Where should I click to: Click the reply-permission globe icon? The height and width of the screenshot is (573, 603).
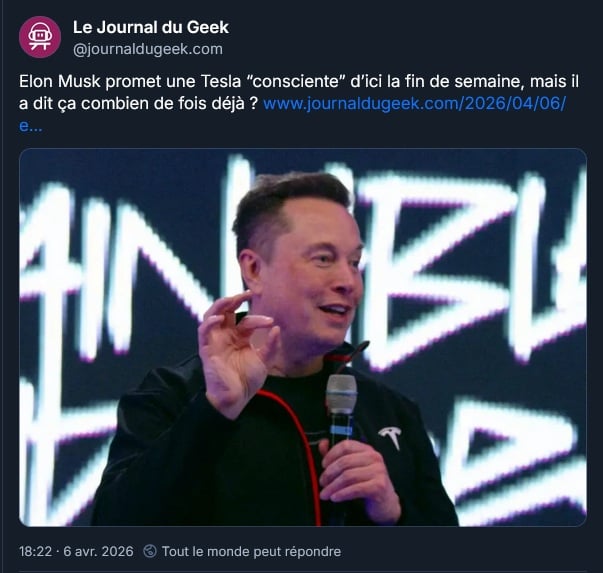[150, 551]
